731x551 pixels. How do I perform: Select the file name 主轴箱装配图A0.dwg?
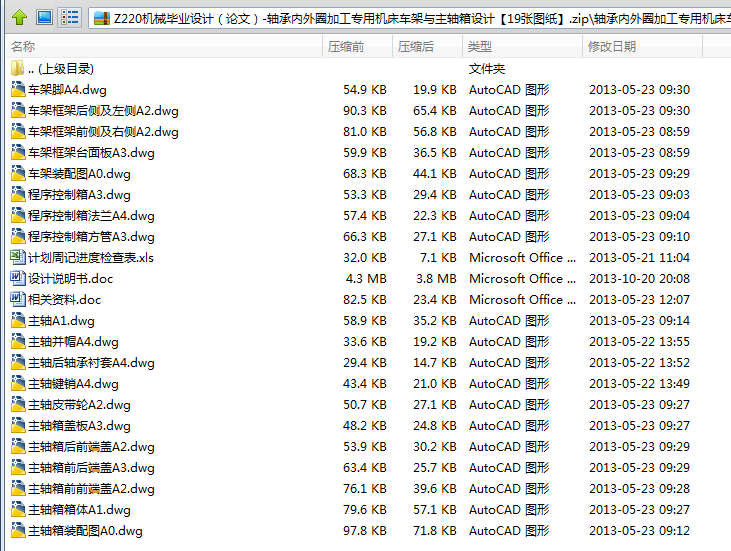(x=85, y=530)
